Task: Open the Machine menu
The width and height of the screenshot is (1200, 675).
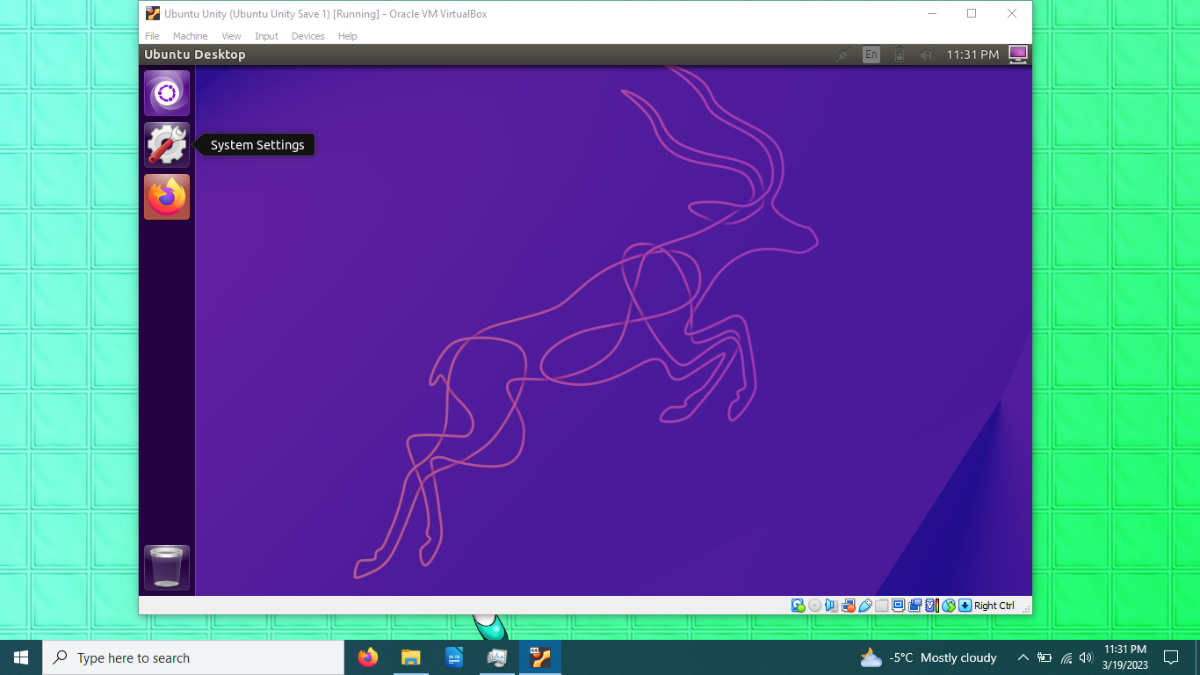Action: [x=190, y=36]
